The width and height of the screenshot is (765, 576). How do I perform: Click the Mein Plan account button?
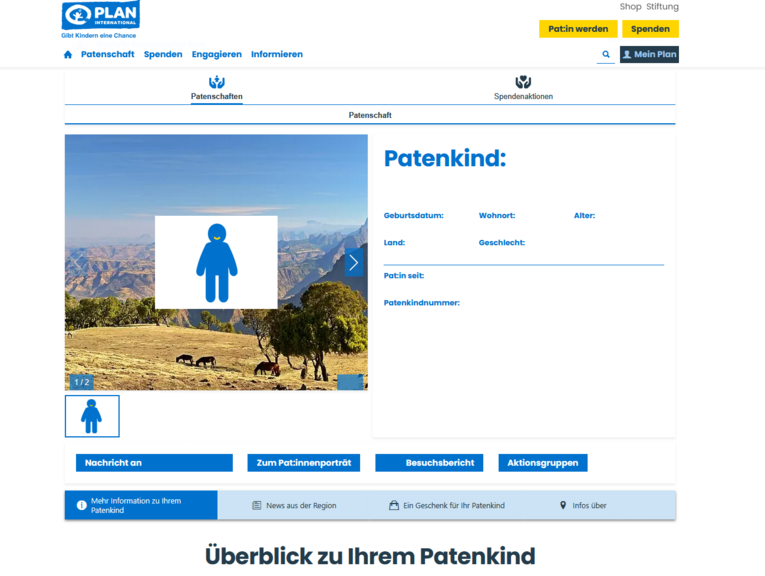tap(649, 55)
